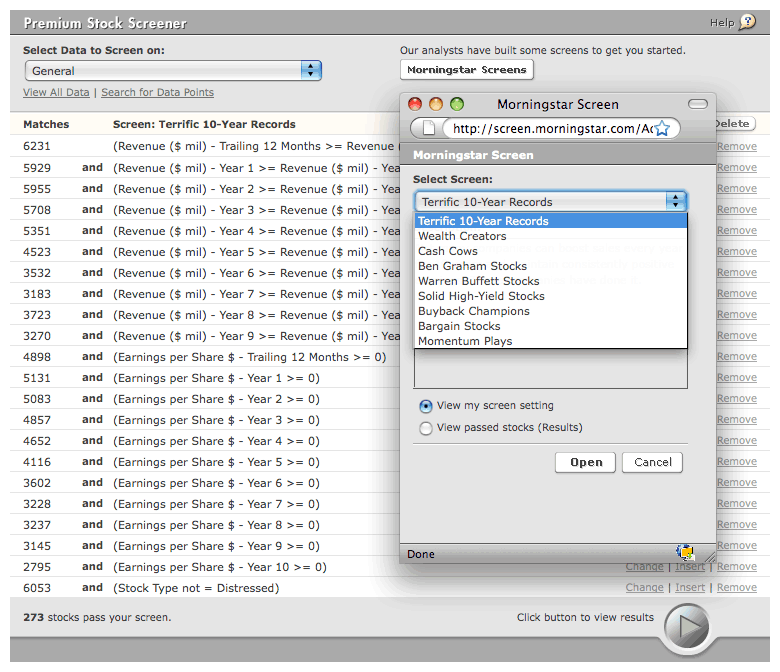Choose Wealth Creators from the list
Screen dimensions: 780x672
click(x=551, y=236)
